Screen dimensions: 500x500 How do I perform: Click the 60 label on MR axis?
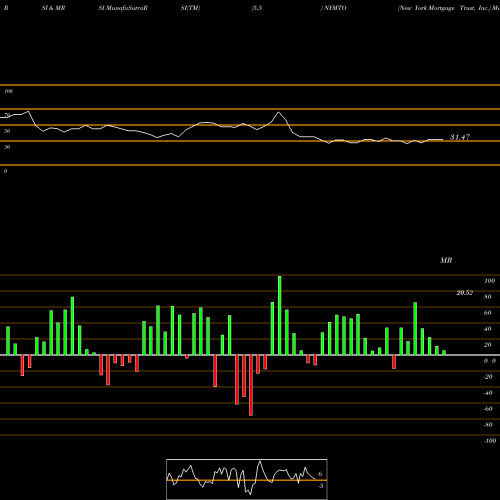[x=488, y=313]
